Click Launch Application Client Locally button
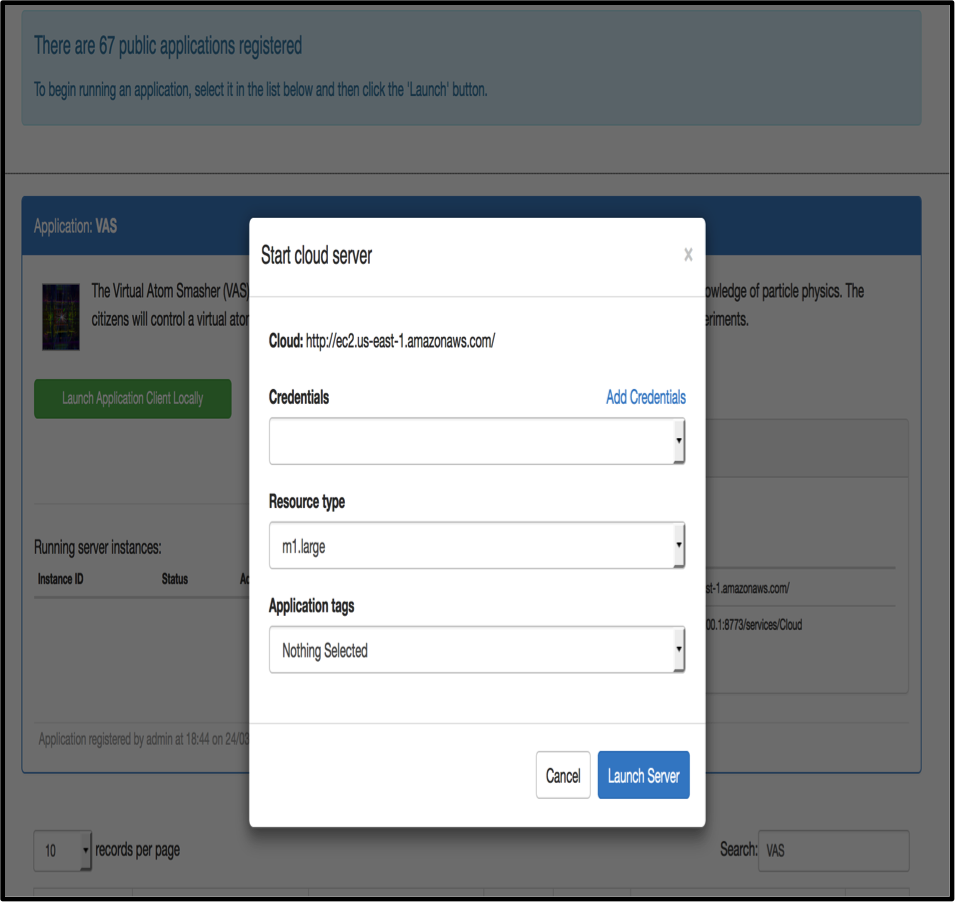This screenshot has width=955, height=902. pos(132,398)
